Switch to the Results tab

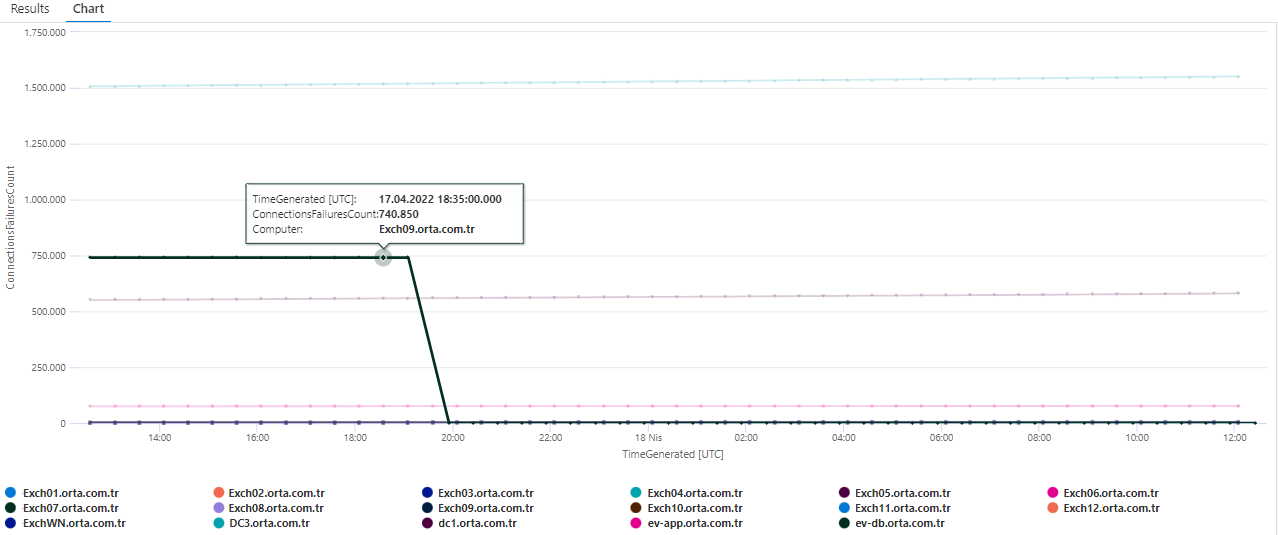pyautogui.click(x=30, y=9)
